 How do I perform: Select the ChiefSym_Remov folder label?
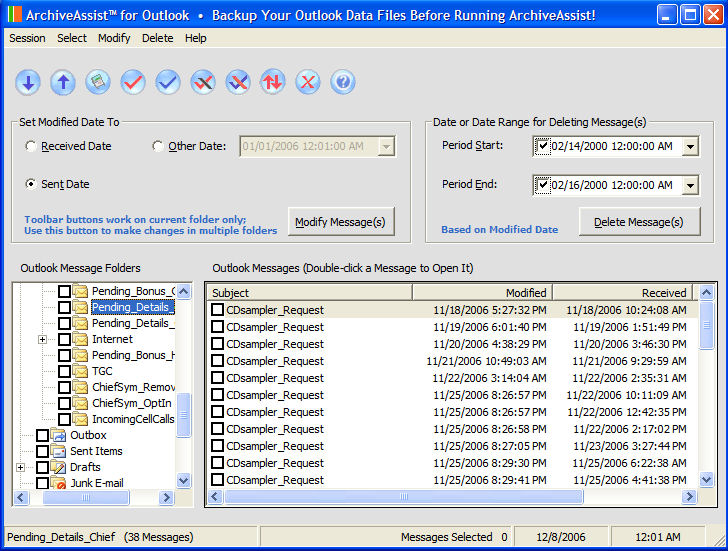point(133,387)
